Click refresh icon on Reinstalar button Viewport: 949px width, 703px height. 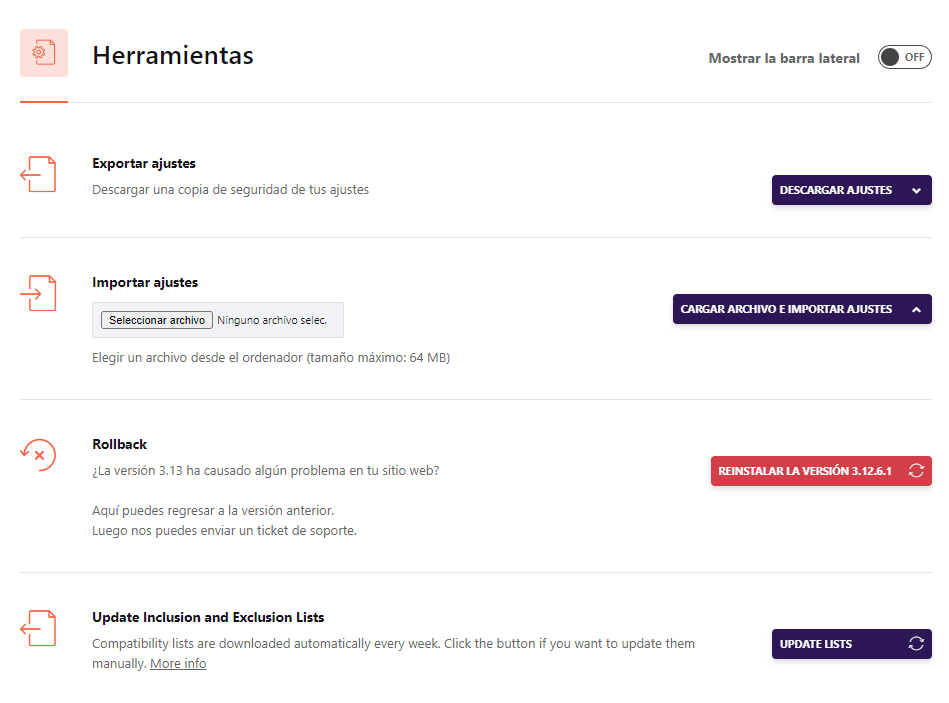[x=916, y=471]
